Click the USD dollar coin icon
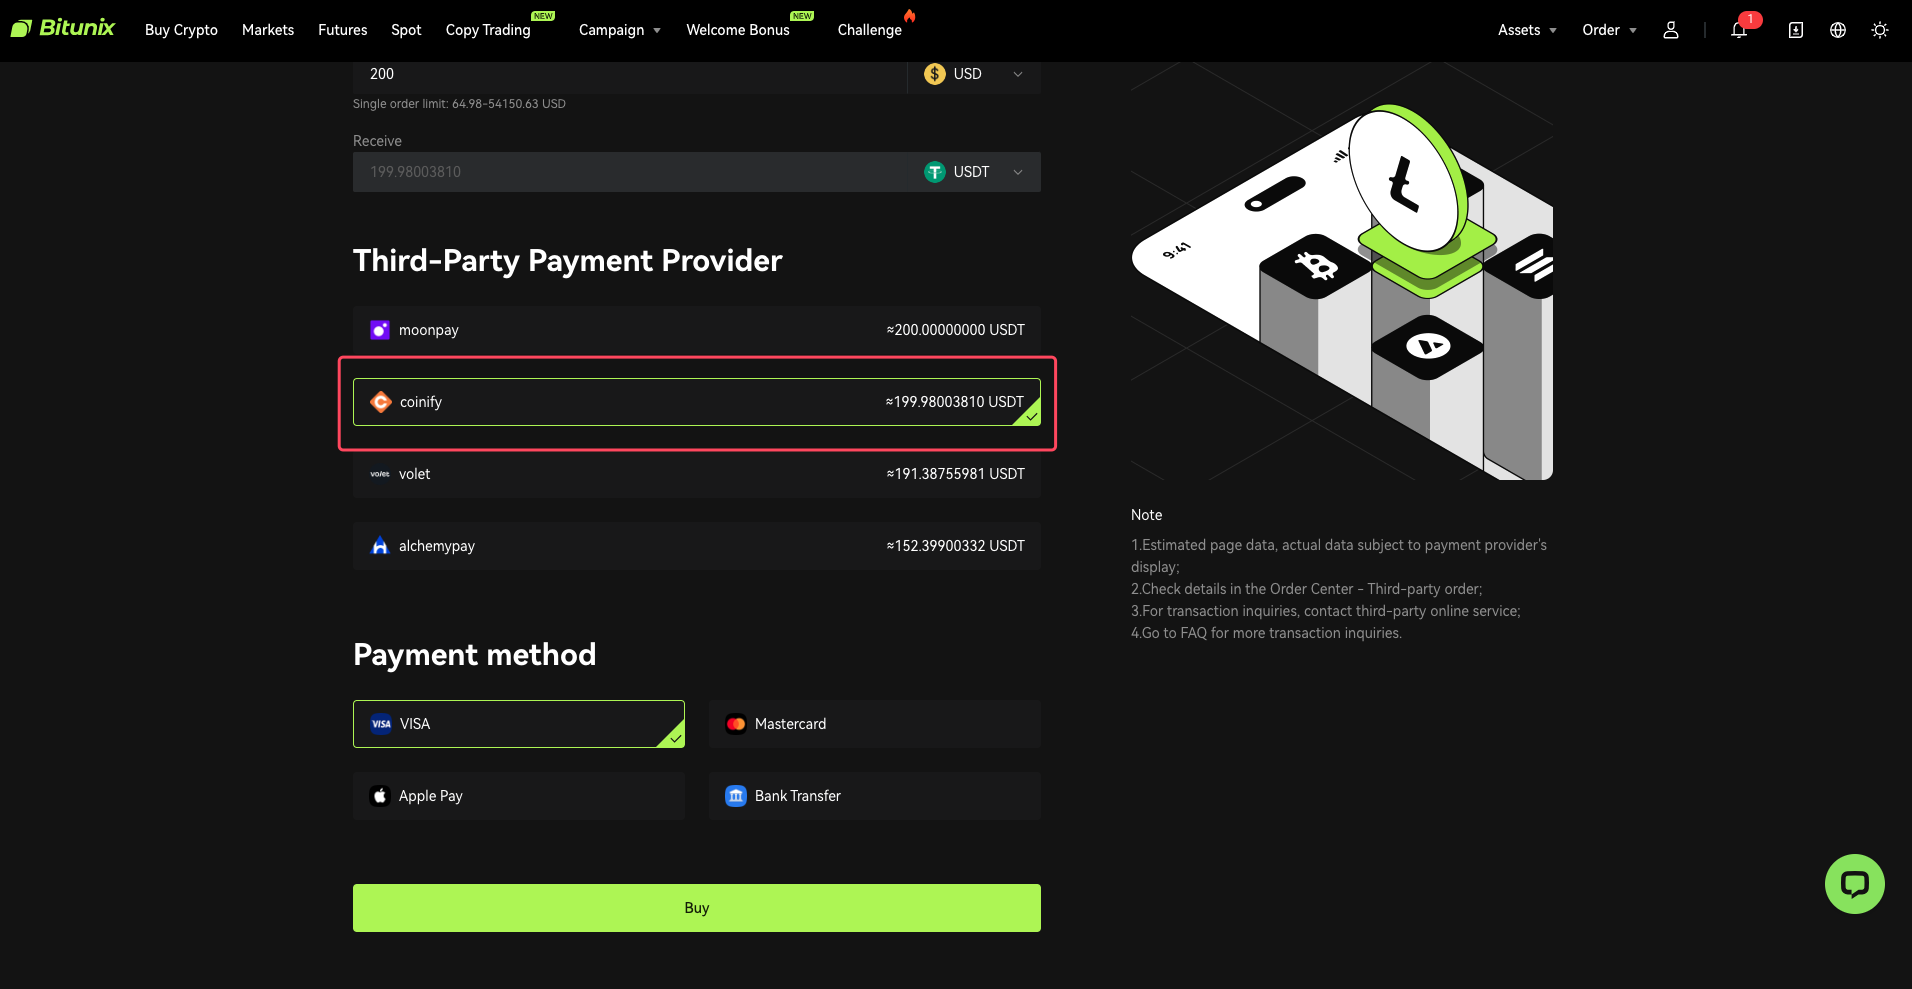This screenshot has height=989, width=1912. tap(935, 74)
